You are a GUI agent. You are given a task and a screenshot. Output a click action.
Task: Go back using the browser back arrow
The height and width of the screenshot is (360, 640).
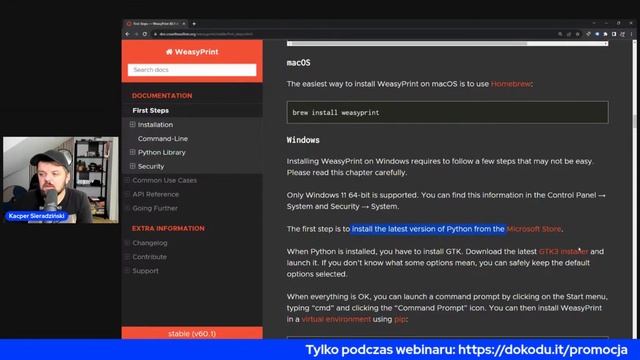pyautogui.click(x=128, y=34)
